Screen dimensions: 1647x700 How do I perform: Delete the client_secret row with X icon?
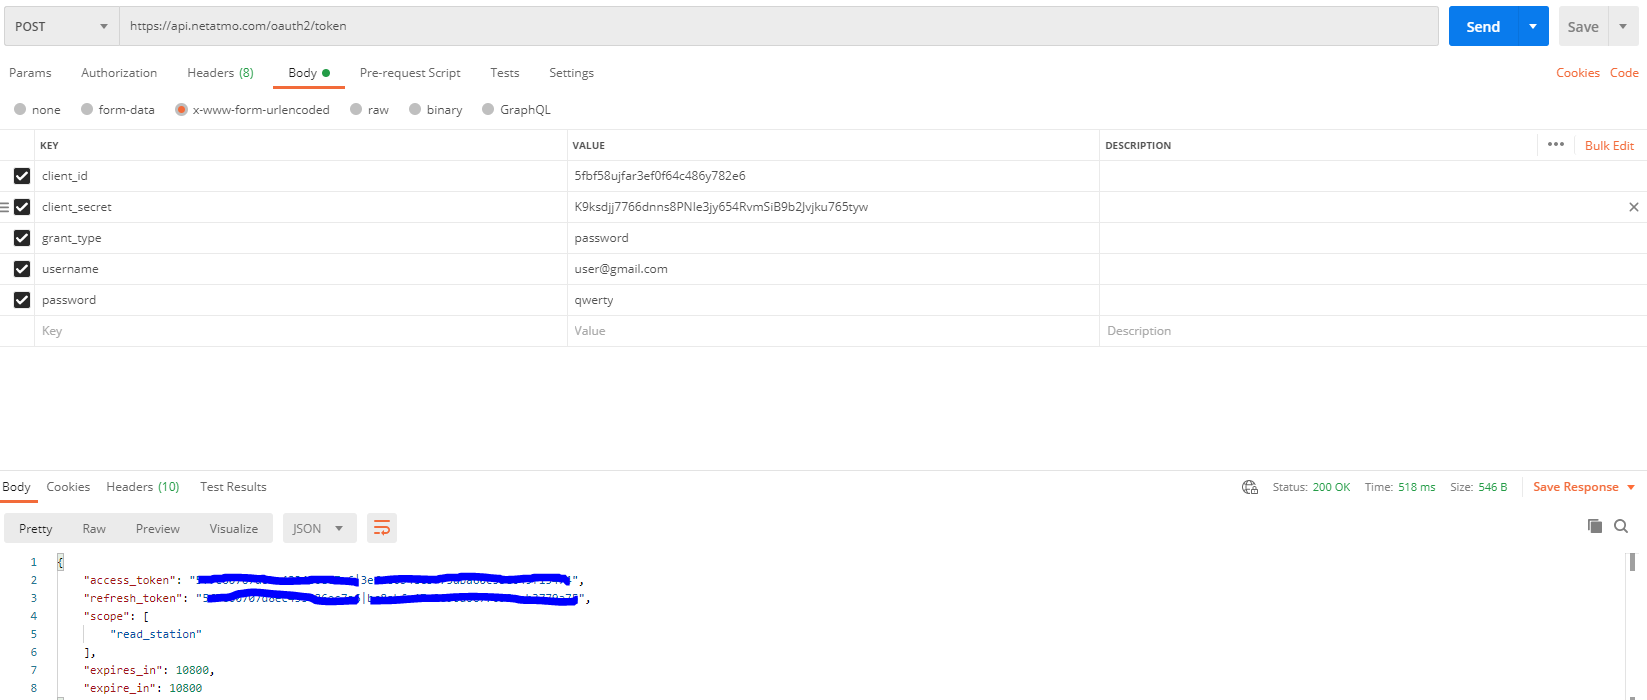[1633, 207]
